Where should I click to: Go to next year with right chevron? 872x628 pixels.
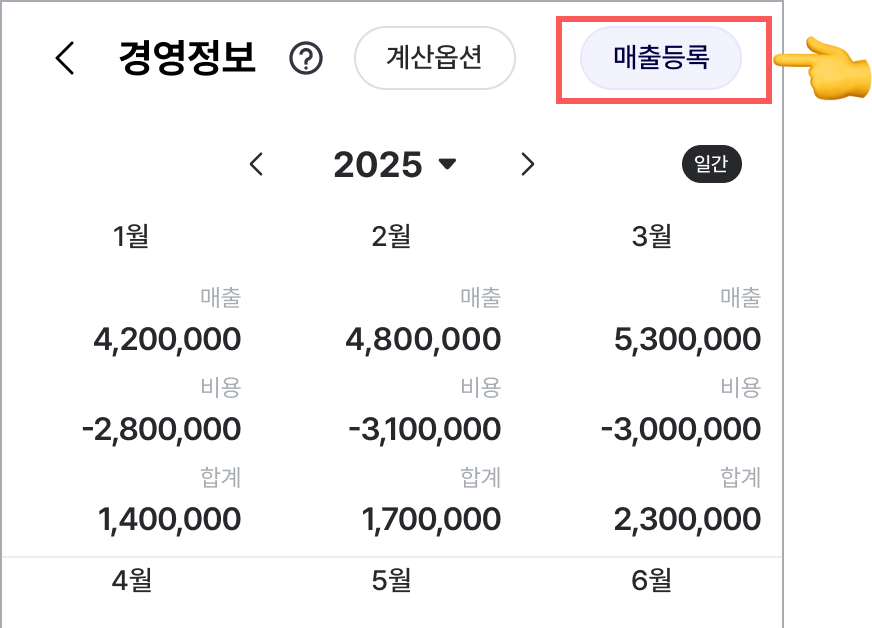tap(528, 164)
